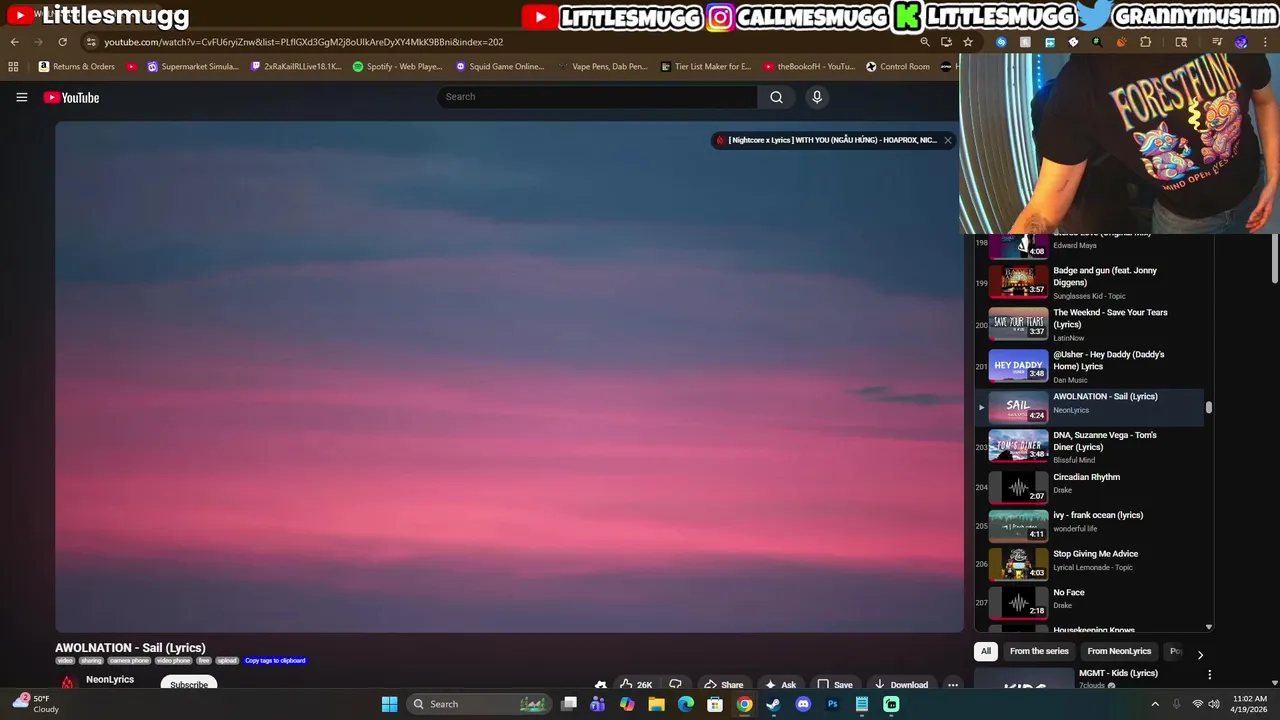Image resolution: width=1280 pixels, height=720 pixels.
Task: Open options for MGMT - Kids video
Action: click(x=1209, y=675)
